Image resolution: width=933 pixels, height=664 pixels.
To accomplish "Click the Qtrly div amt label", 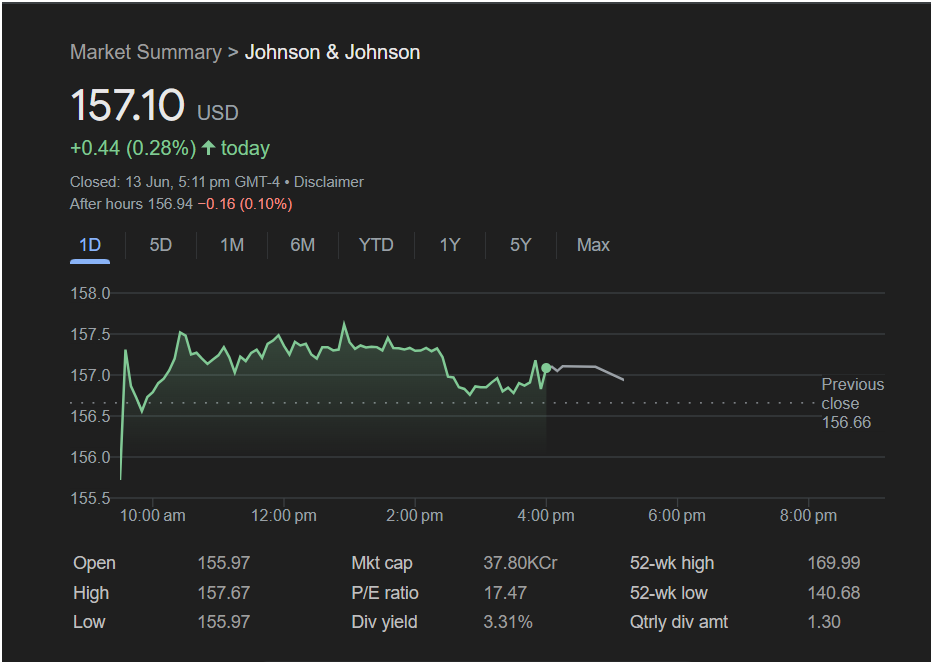I will coord(679,622).
